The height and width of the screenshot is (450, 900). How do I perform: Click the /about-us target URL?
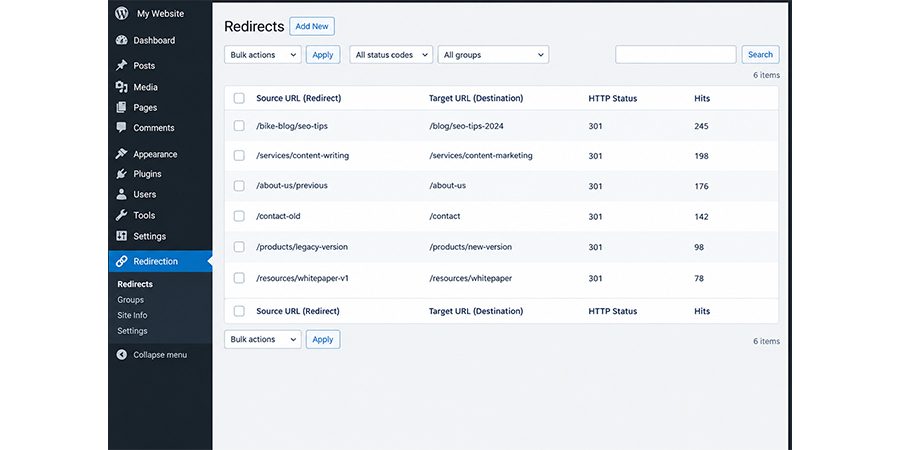(447, 185)
